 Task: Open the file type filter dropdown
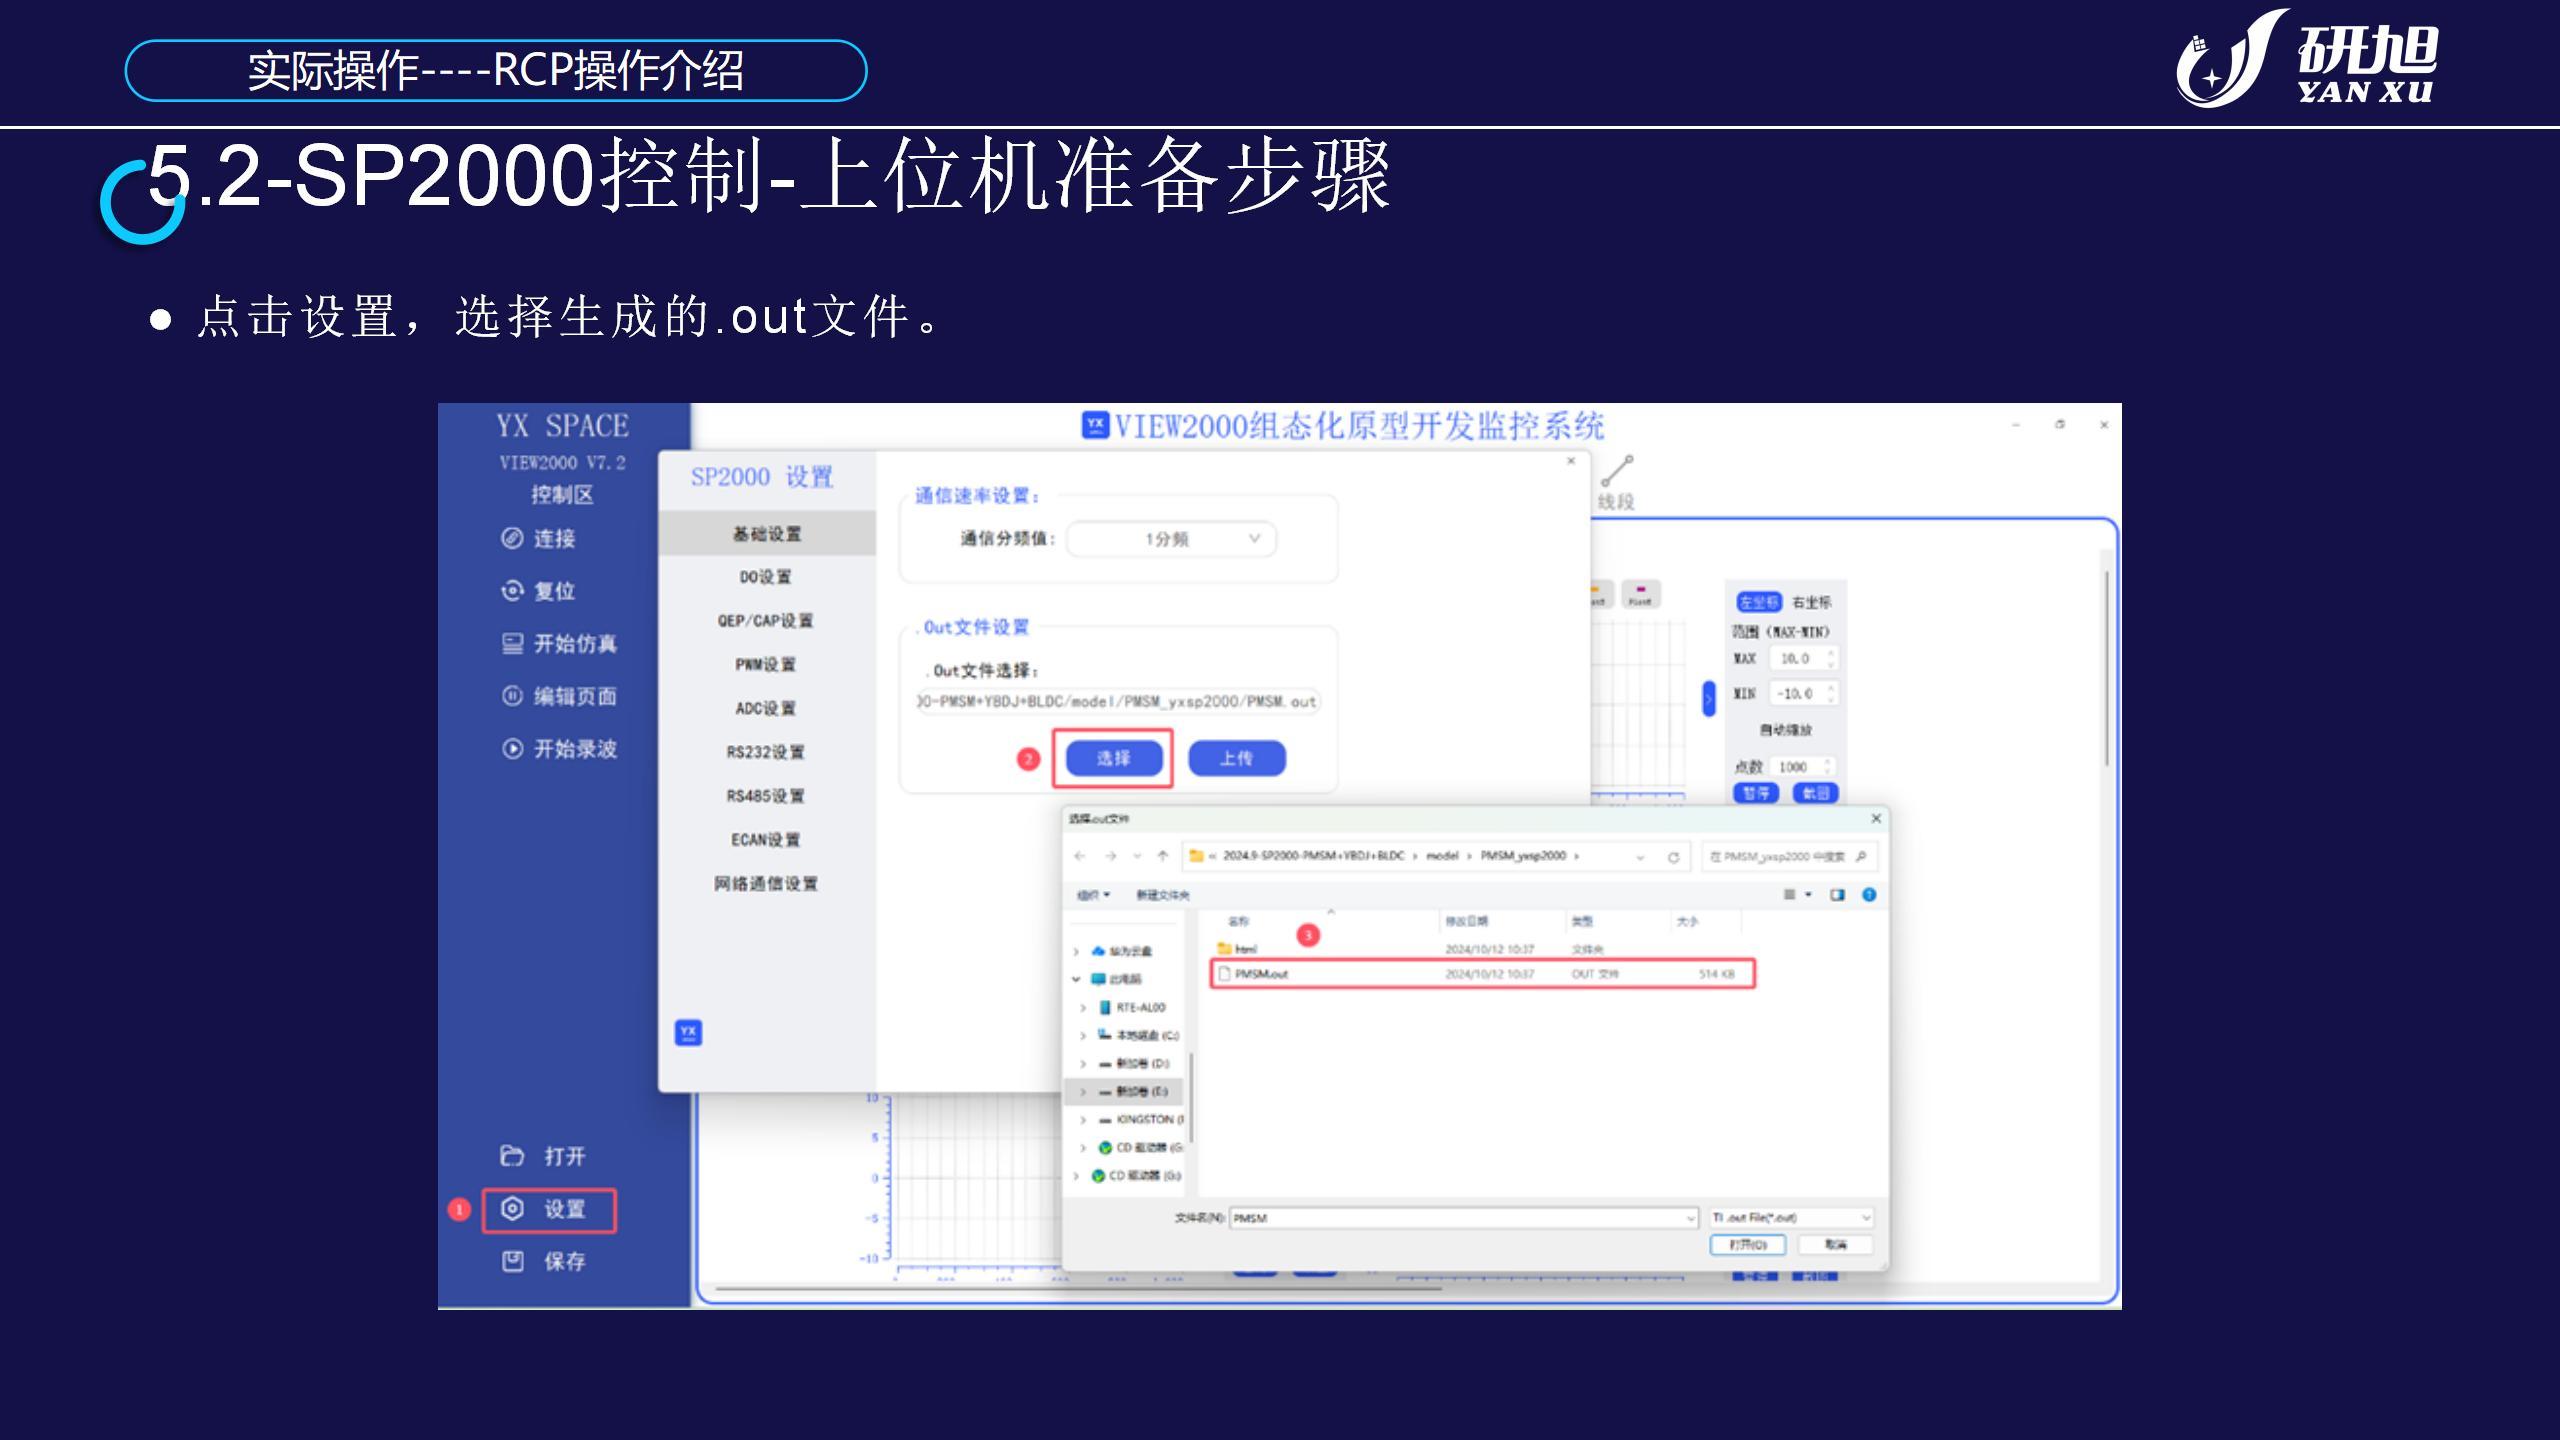tap(1790, 1217)
